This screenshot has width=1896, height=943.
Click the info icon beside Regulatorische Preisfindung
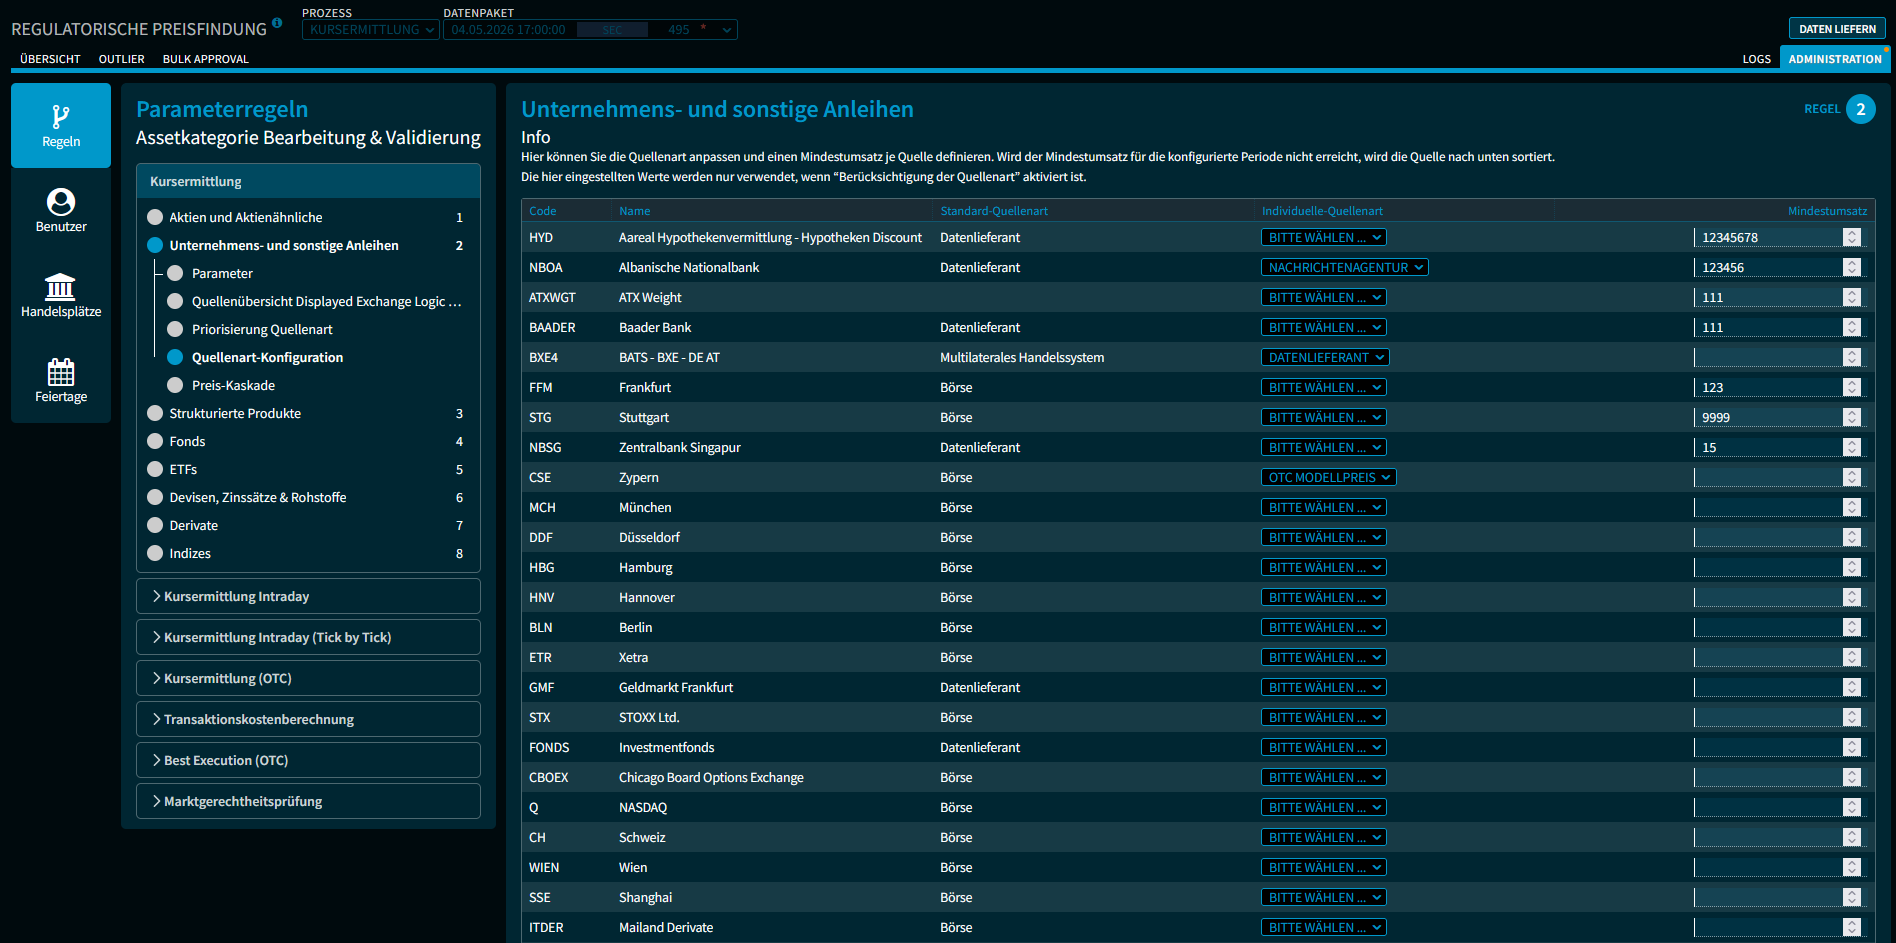(x=277, y=23)
